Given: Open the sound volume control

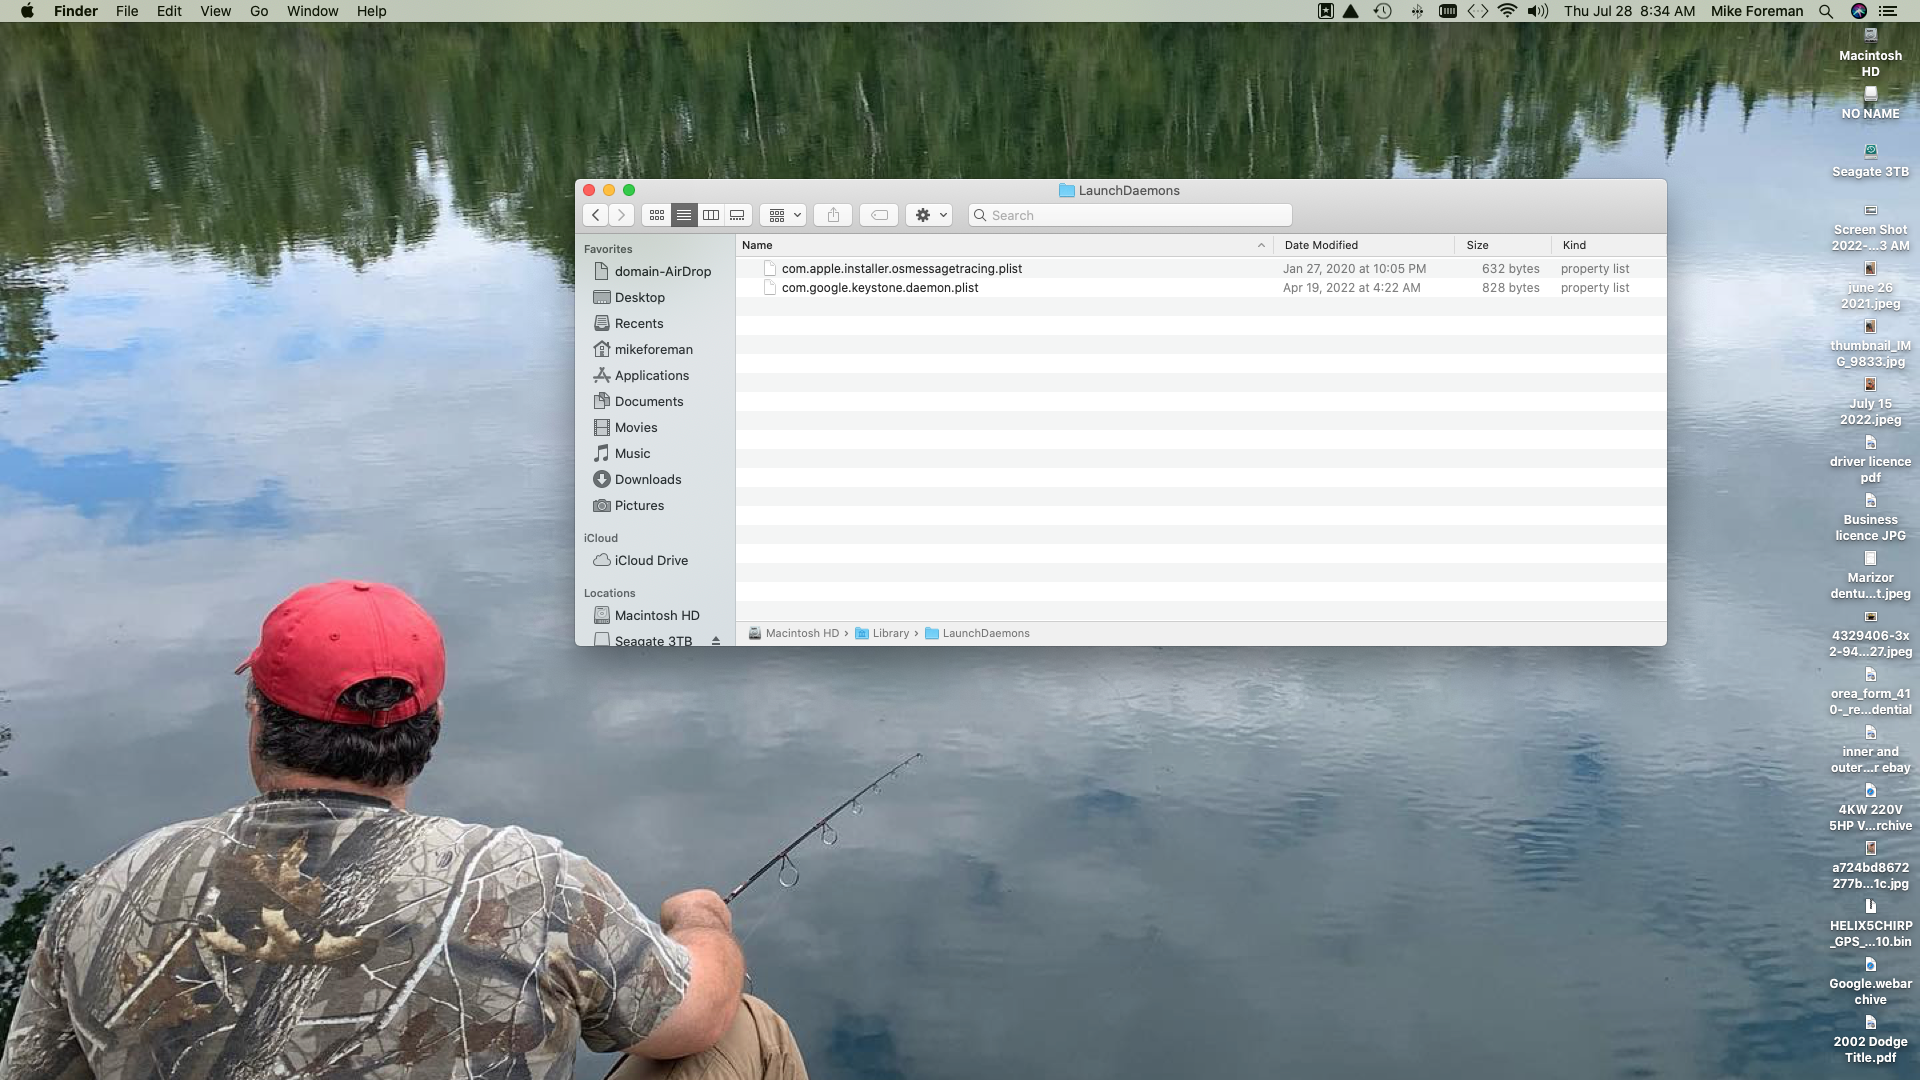Looking at the screenshot, I should [1538, 11].
